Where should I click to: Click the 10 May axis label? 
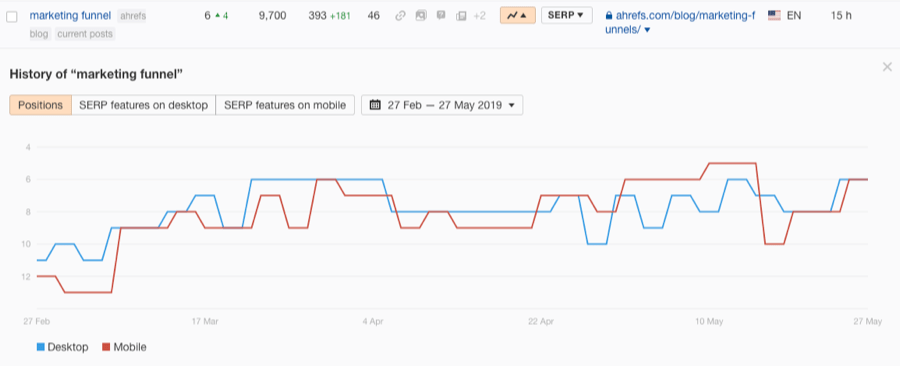[x=709, y=322]
